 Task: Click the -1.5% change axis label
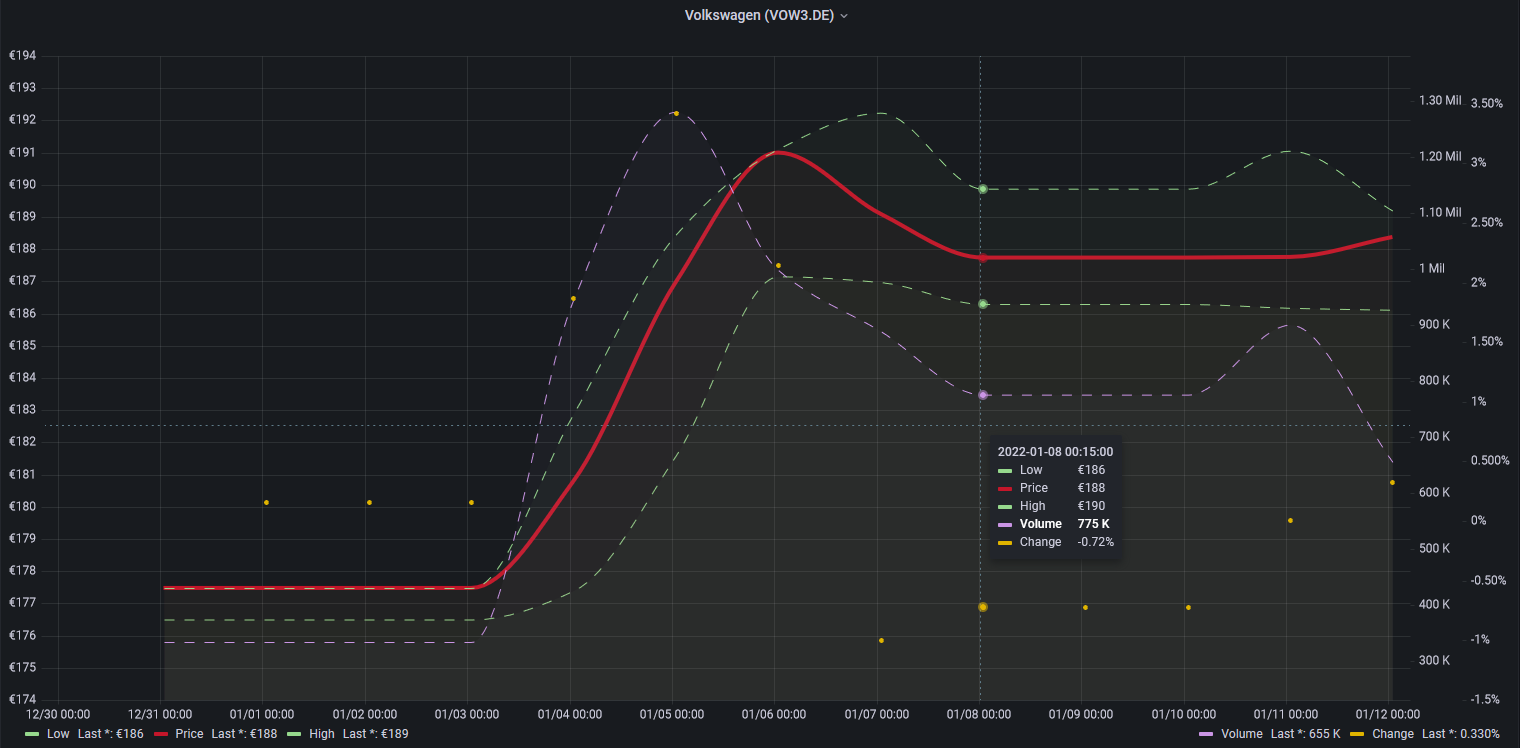(x=1485, y=699)
